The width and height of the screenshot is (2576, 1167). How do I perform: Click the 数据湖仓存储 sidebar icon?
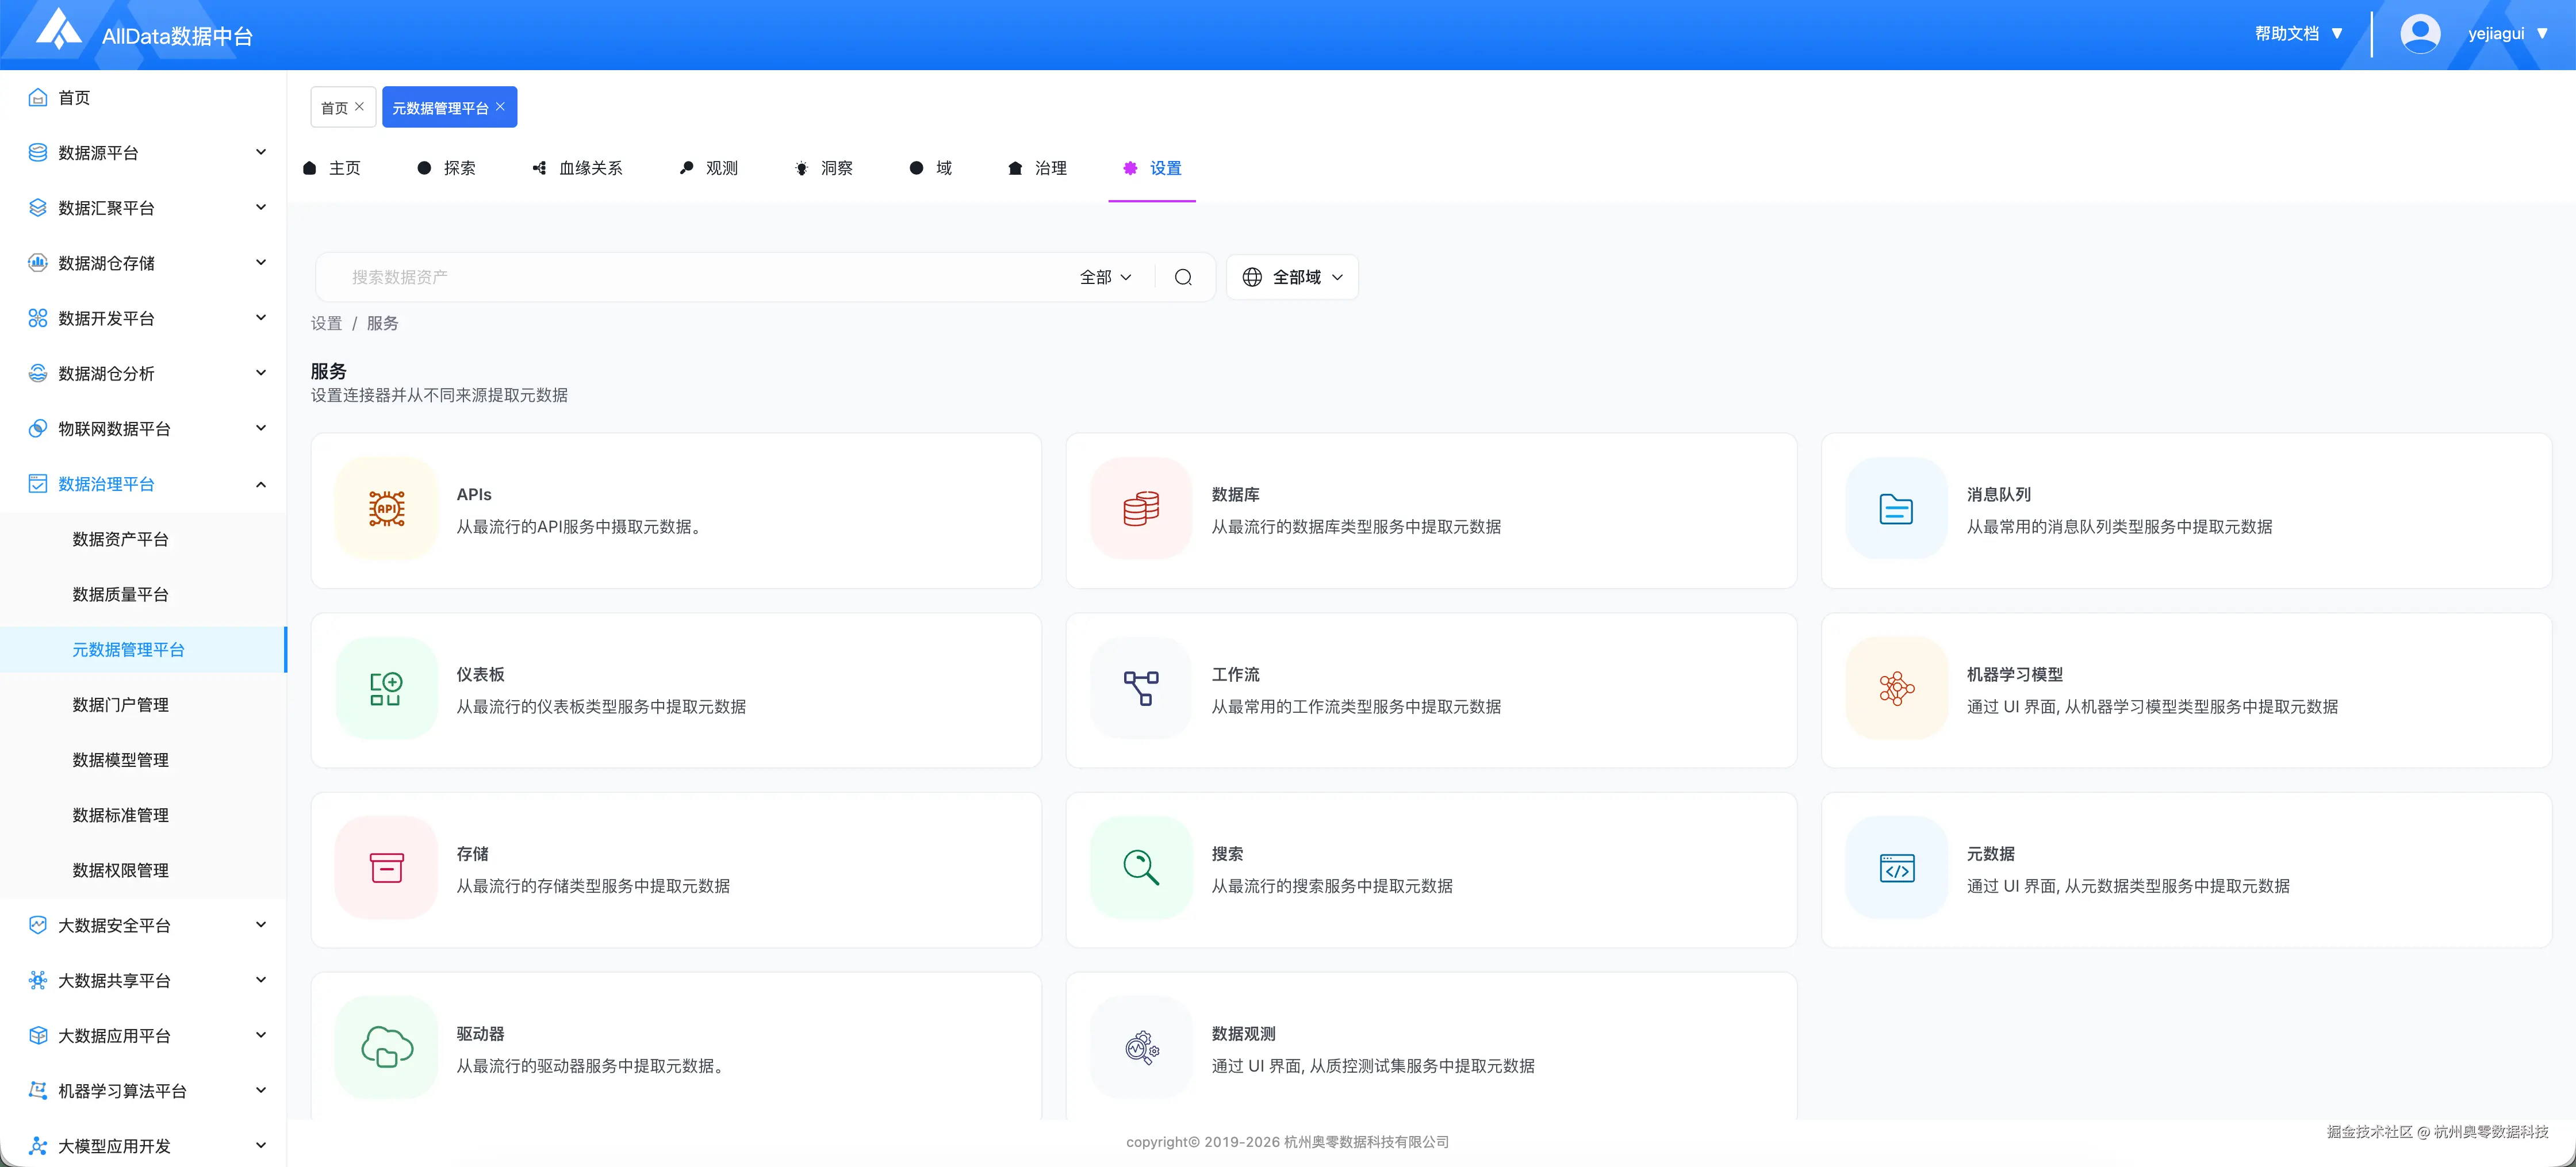click(x=38, y=262)
